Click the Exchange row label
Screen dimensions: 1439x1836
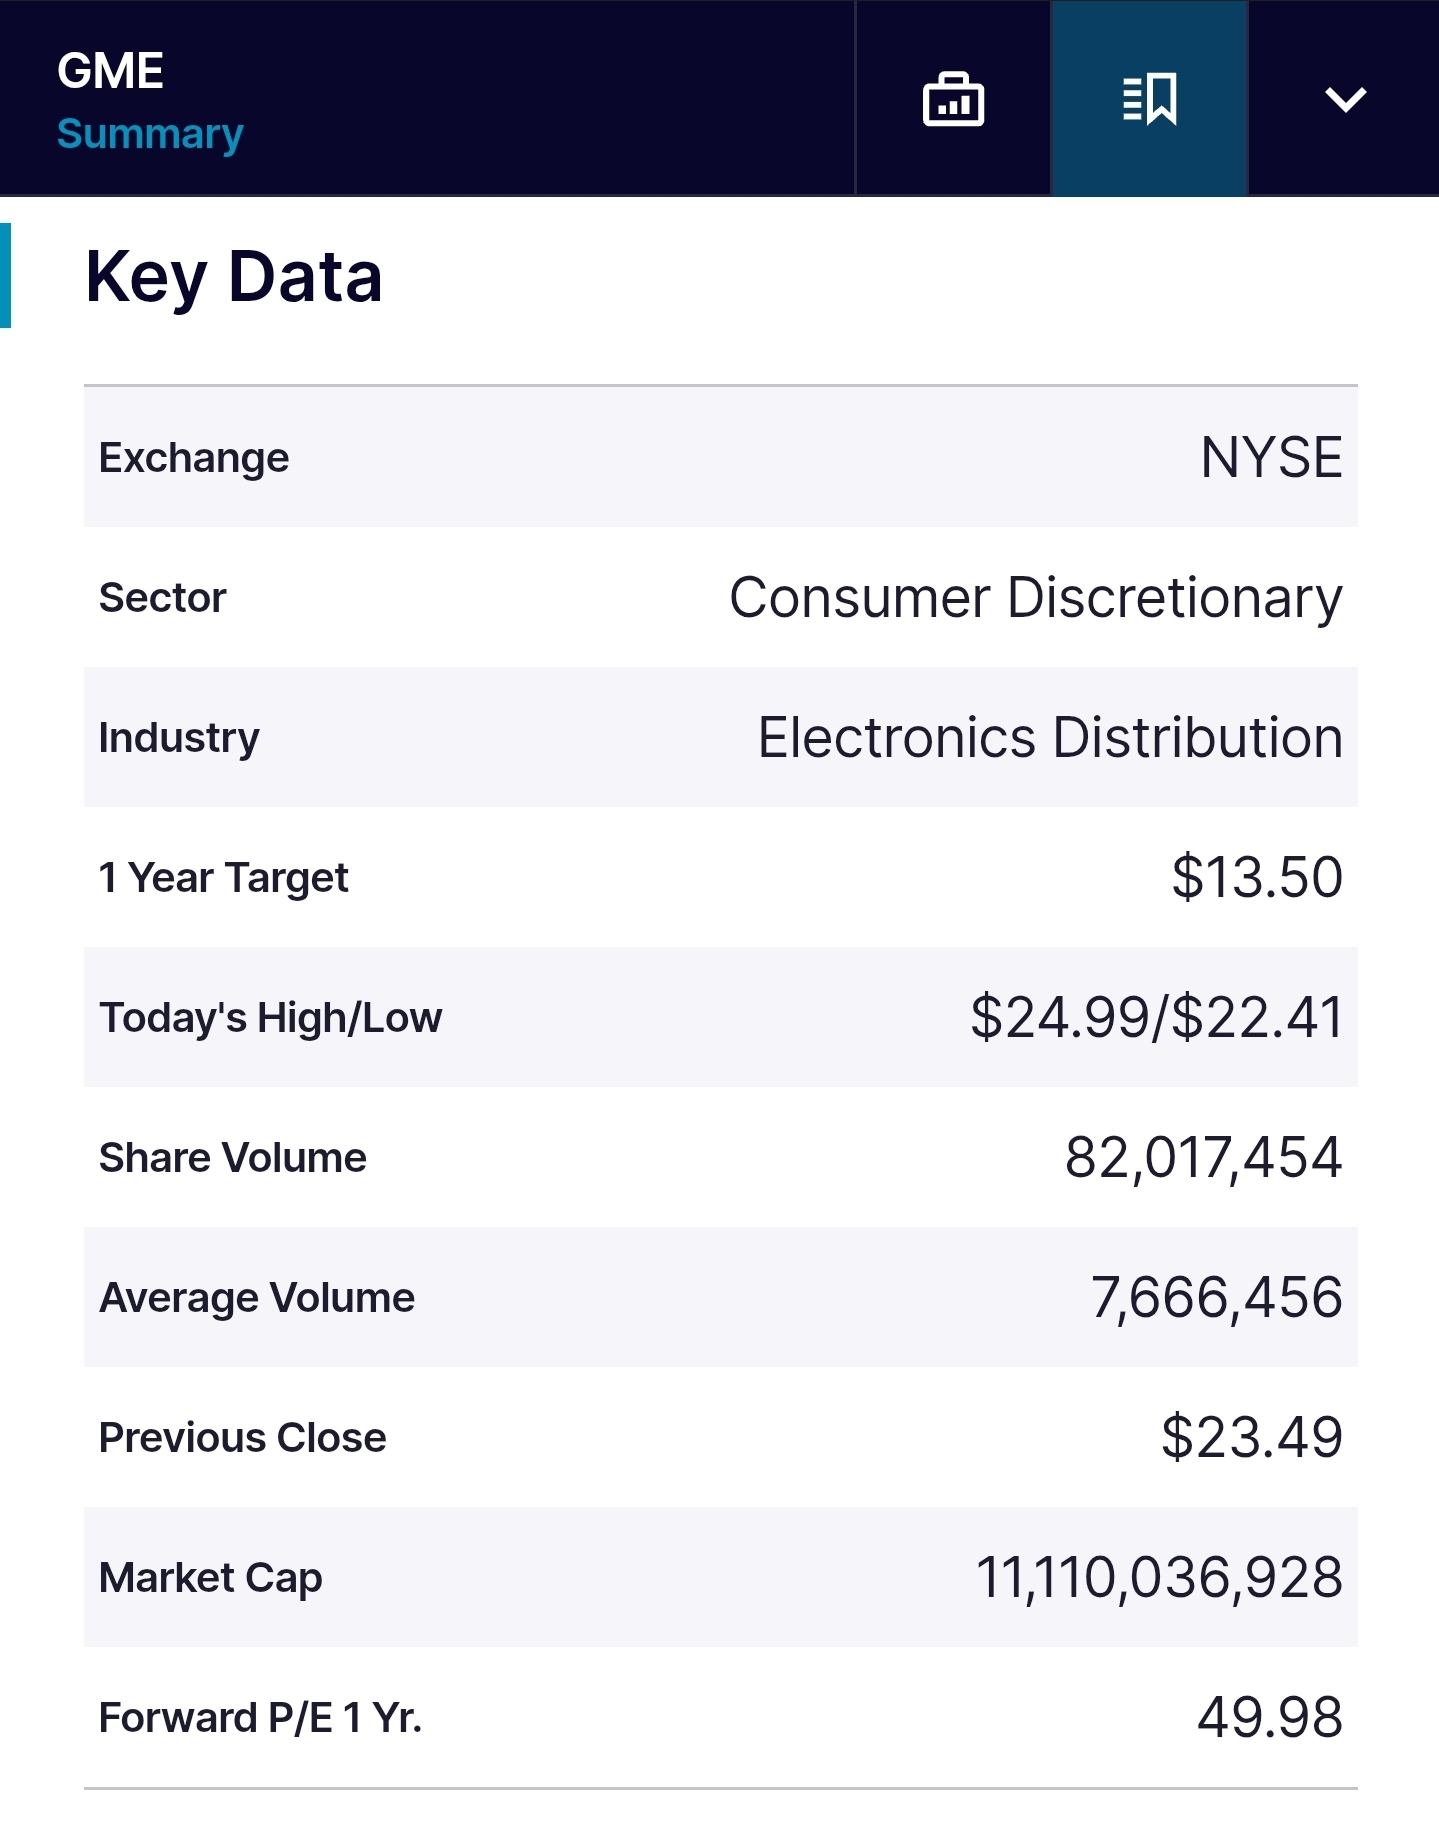click(x=194, y=458)
